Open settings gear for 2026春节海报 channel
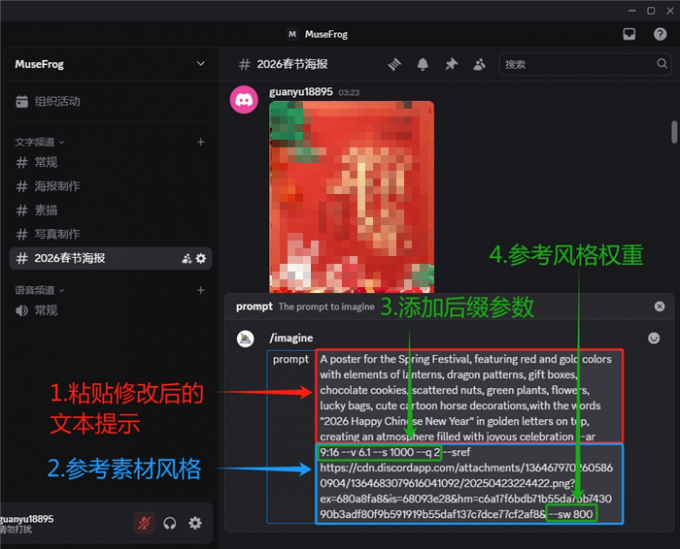This screenshot has height=549, width=680. pos(201,258)
